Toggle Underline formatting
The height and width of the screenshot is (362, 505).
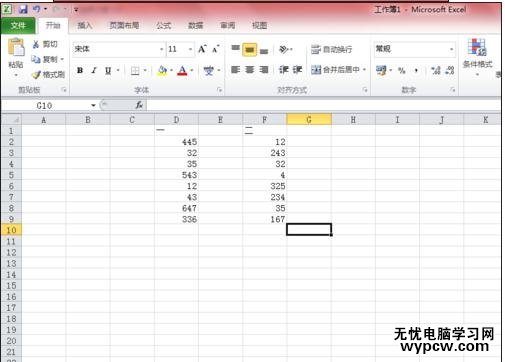pos(108,70)
